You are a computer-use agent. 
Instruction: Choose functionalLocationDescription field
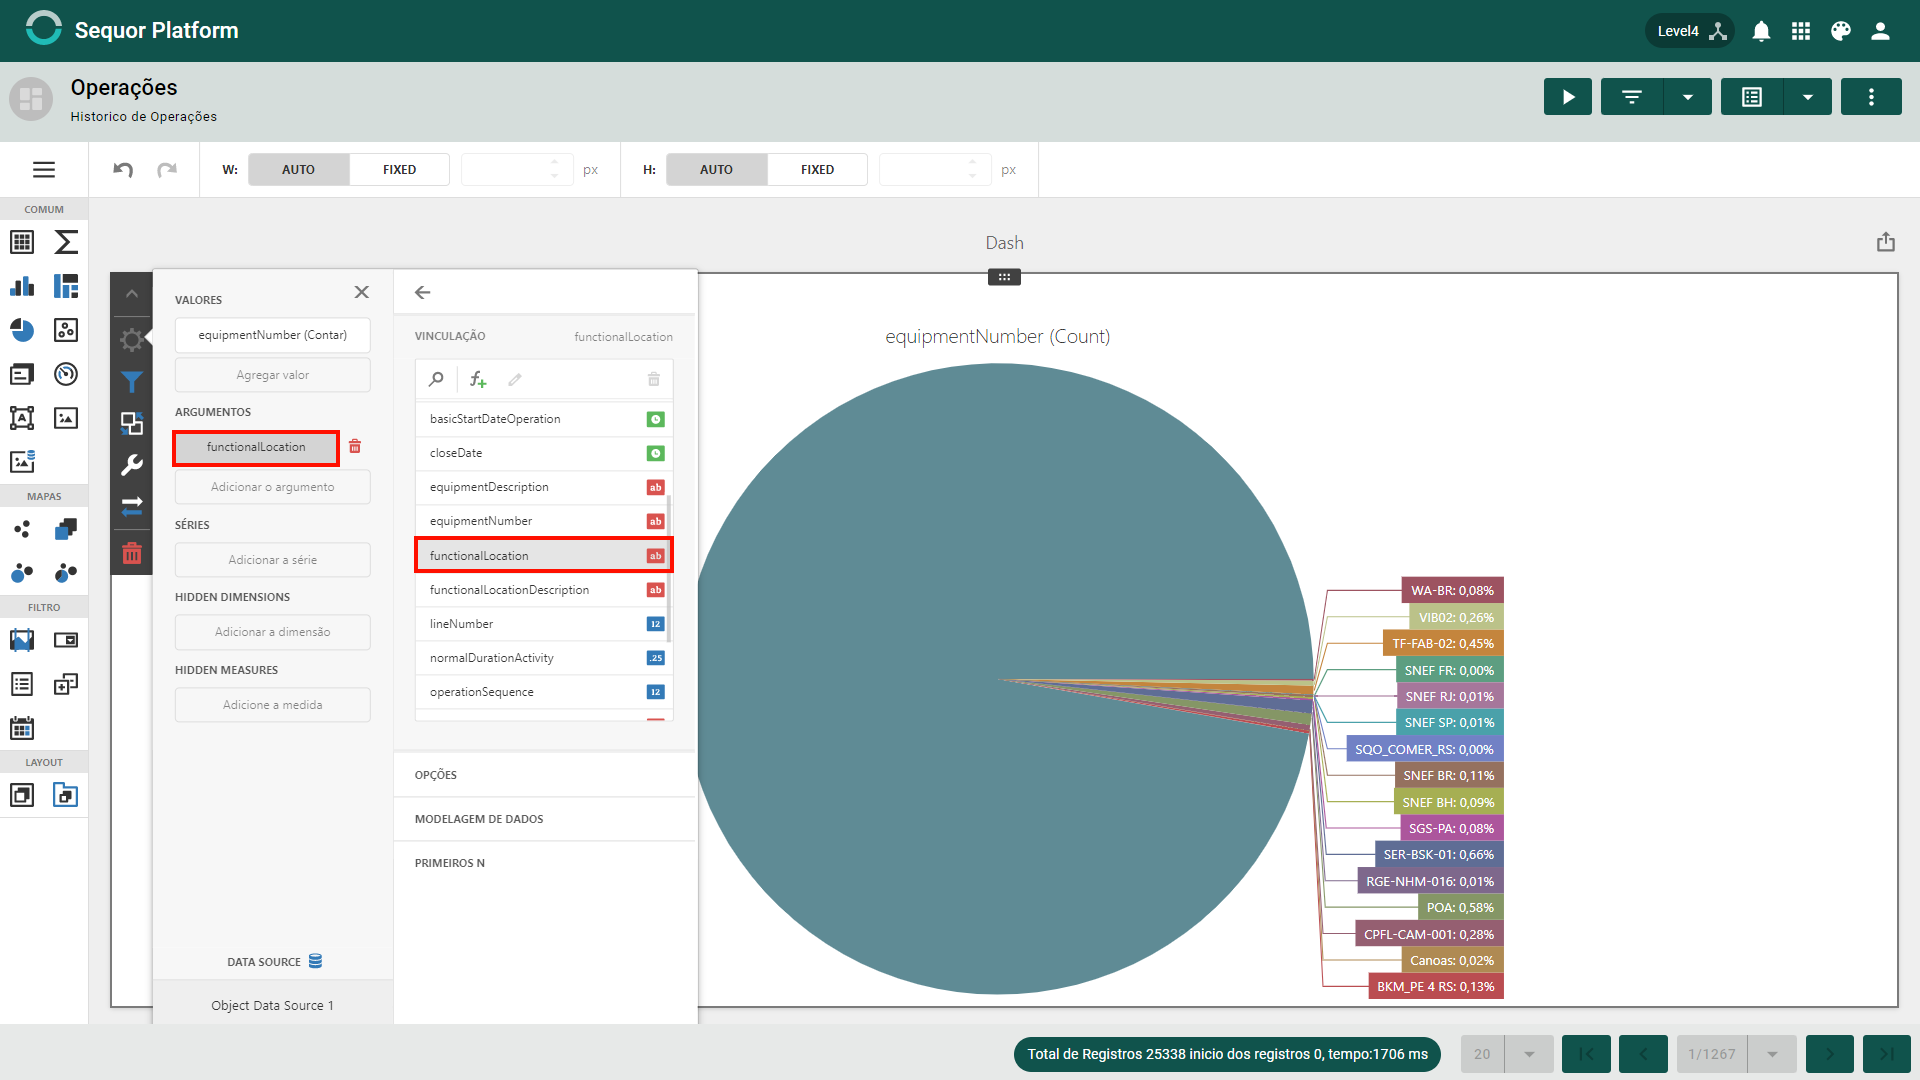tap(544, 590)
